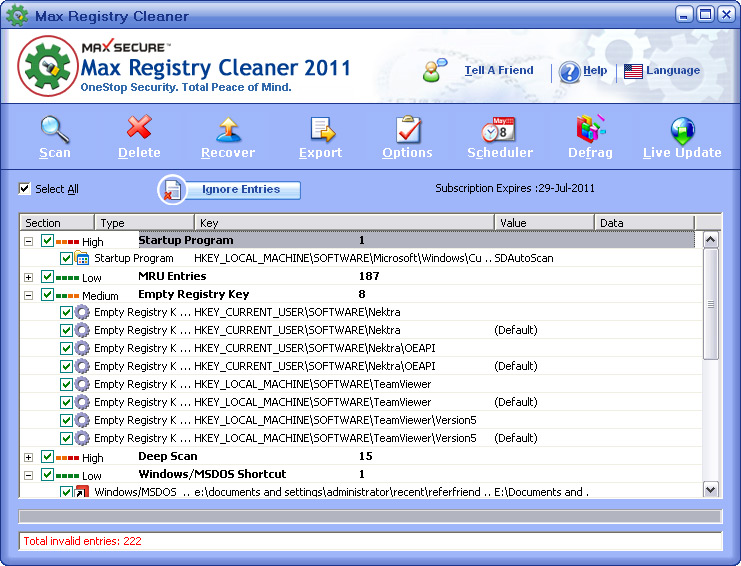
Task: Open the Scheduler calendar icon
Action: [499, 129]
